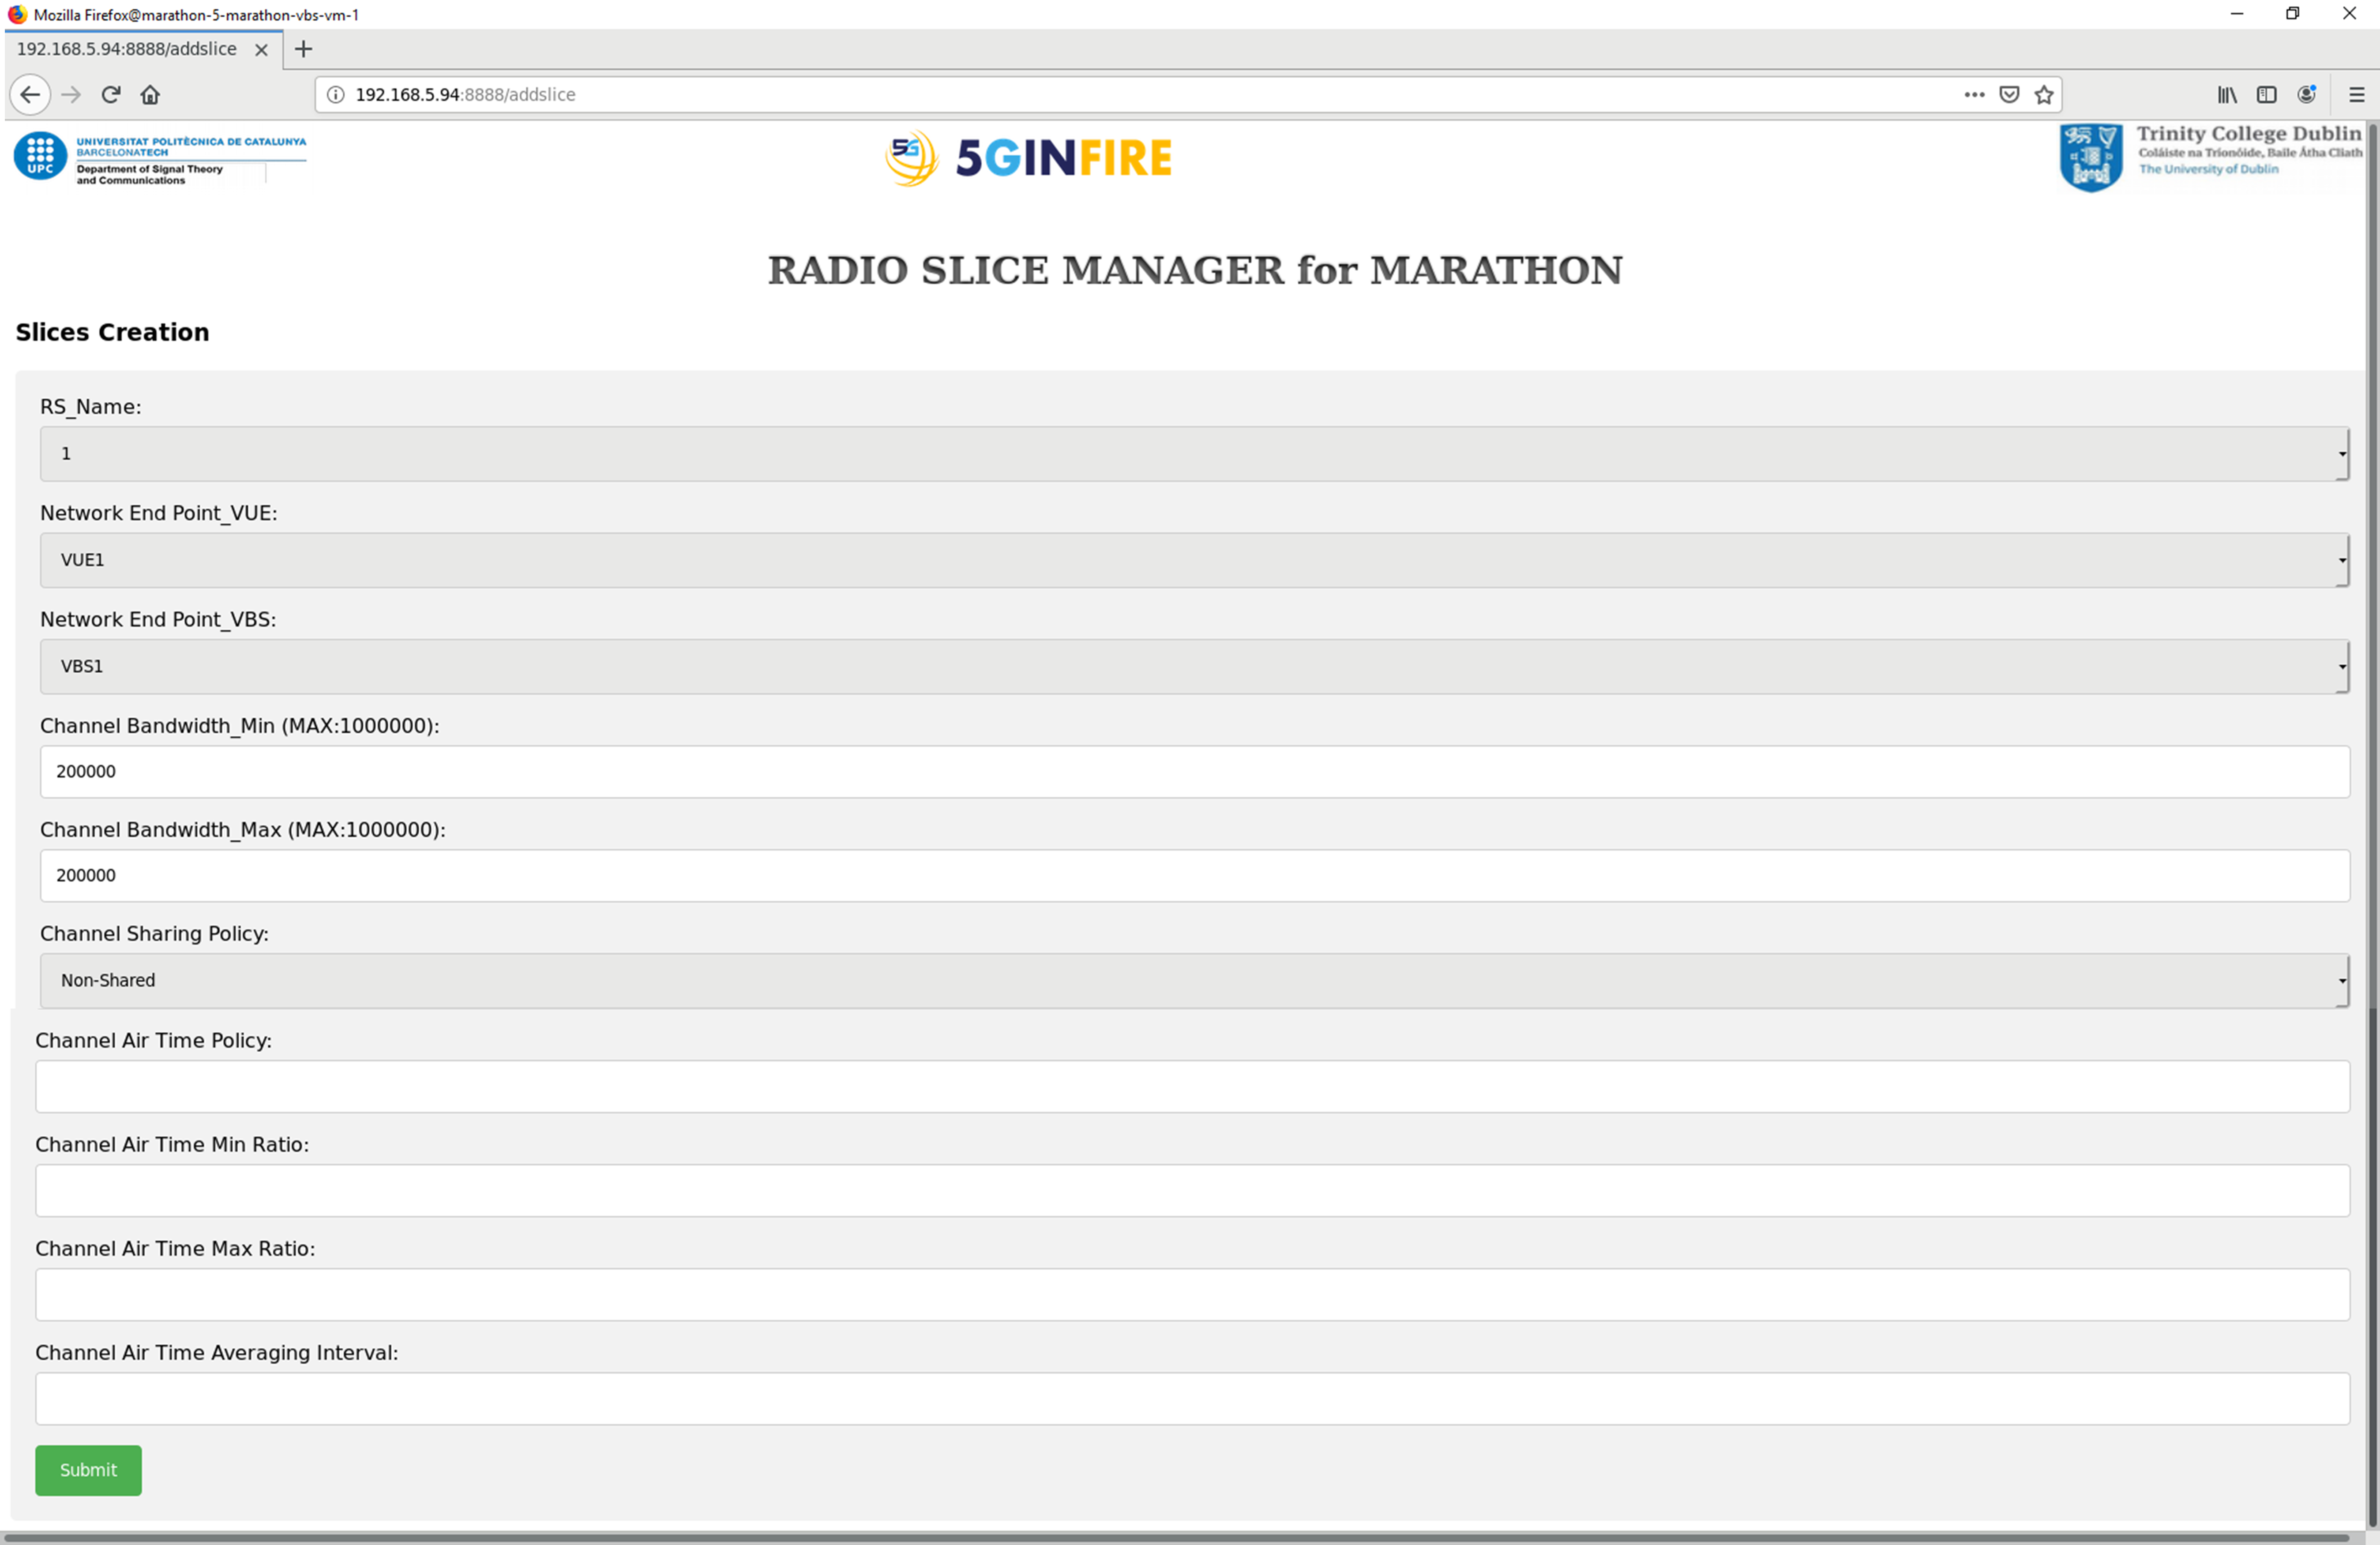Open Network End Point_VUE dropdown
This screenshot has height=1545, width=2380.
pyautogui.click(x=1194, y=560)
